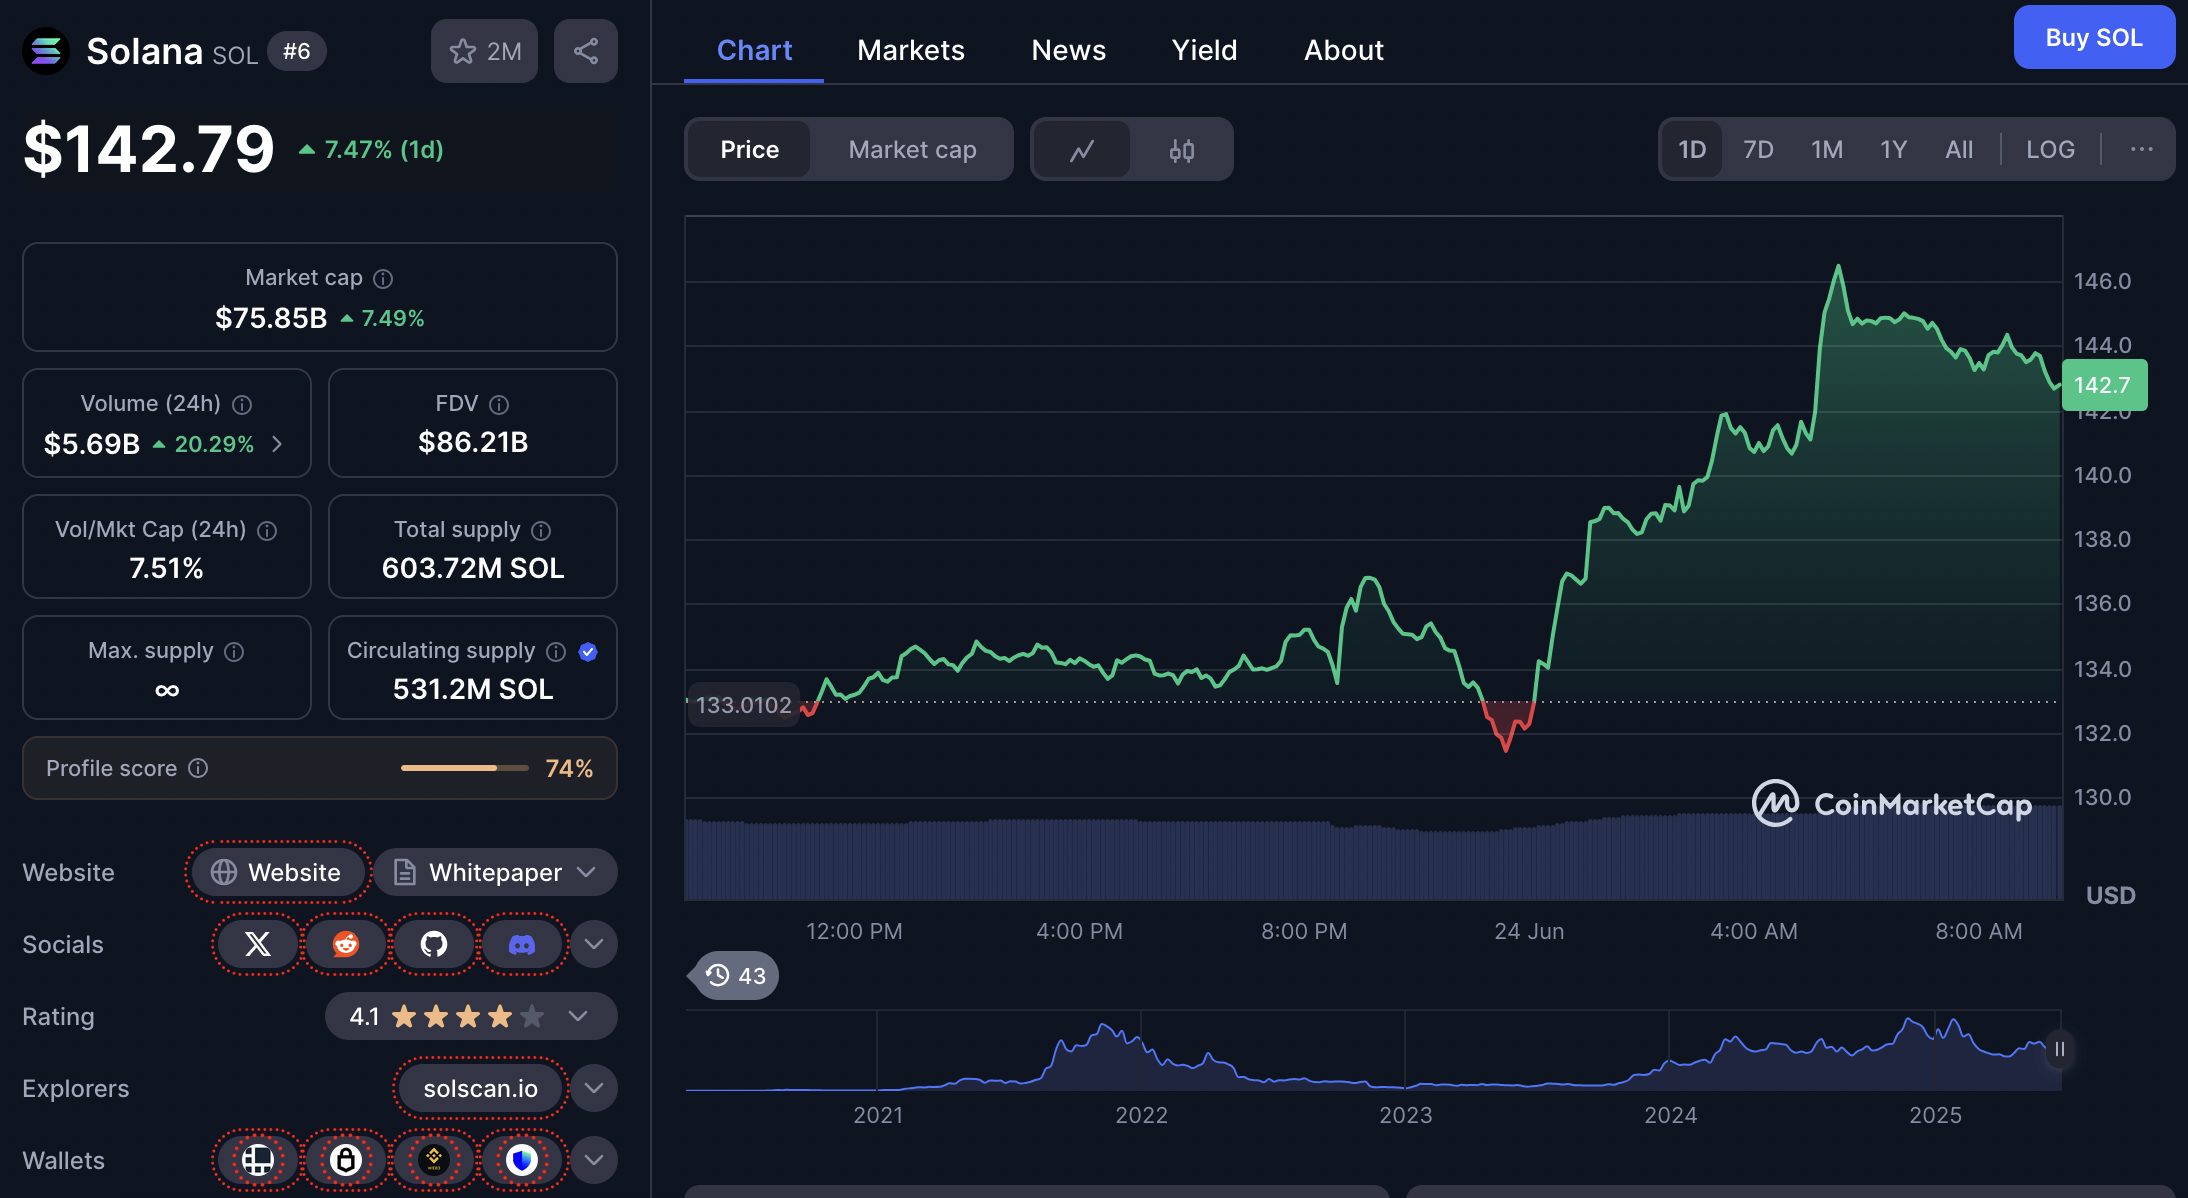Click the verified circulating supply badge
This screenshot has height=1198, width=2188.
point(588,652)
